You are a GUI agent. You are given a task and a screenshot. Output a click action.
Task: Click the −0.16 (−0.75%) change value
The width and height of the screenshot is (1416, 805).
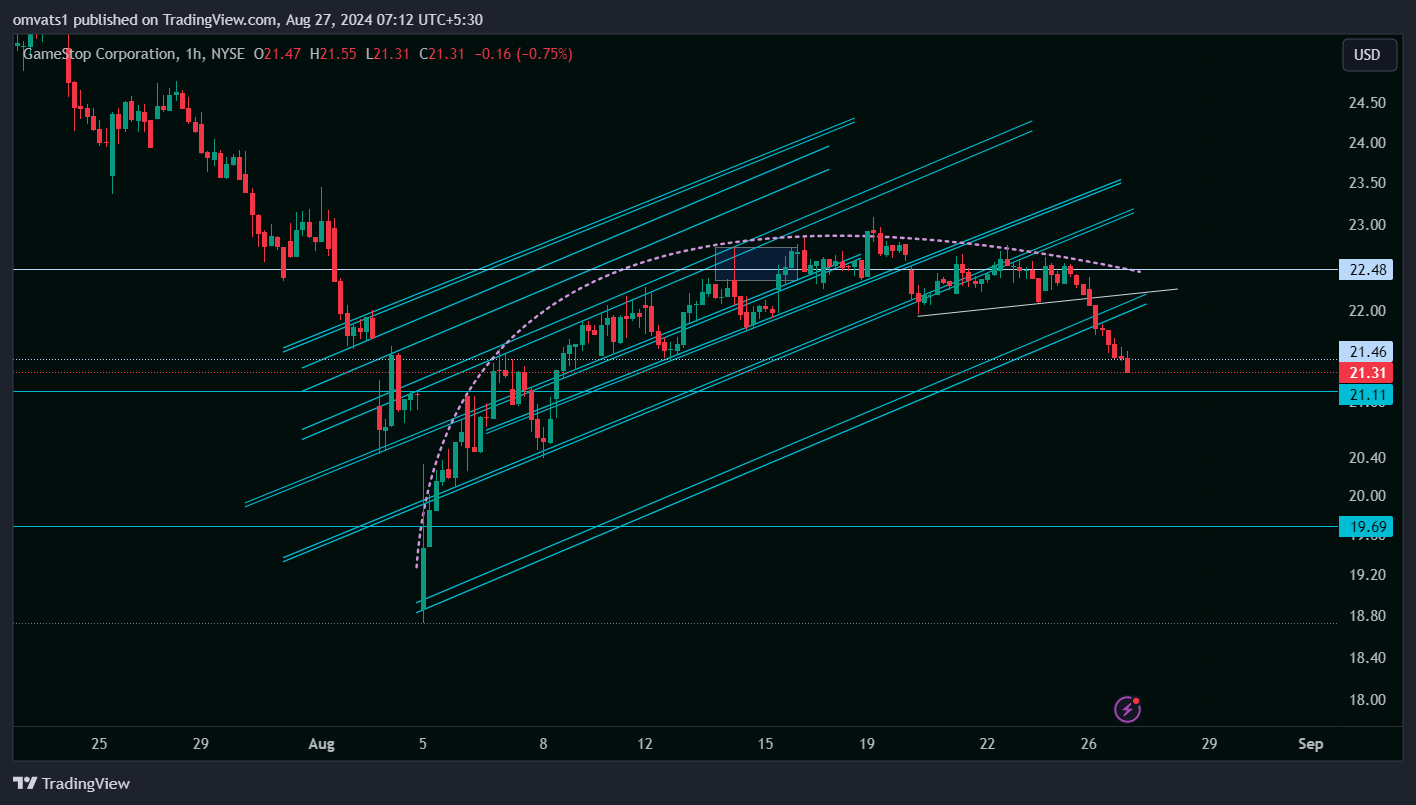click(x=523, y=54)
